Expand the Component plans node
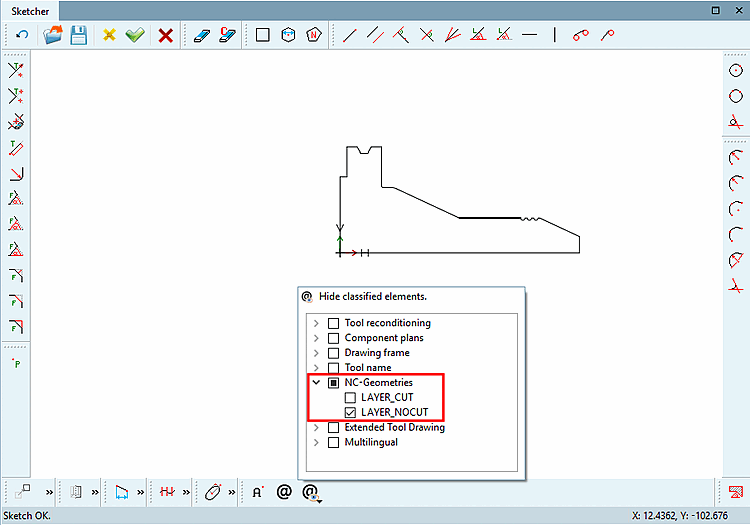Screen dimensions: 750x525 [x=316, y=338]
